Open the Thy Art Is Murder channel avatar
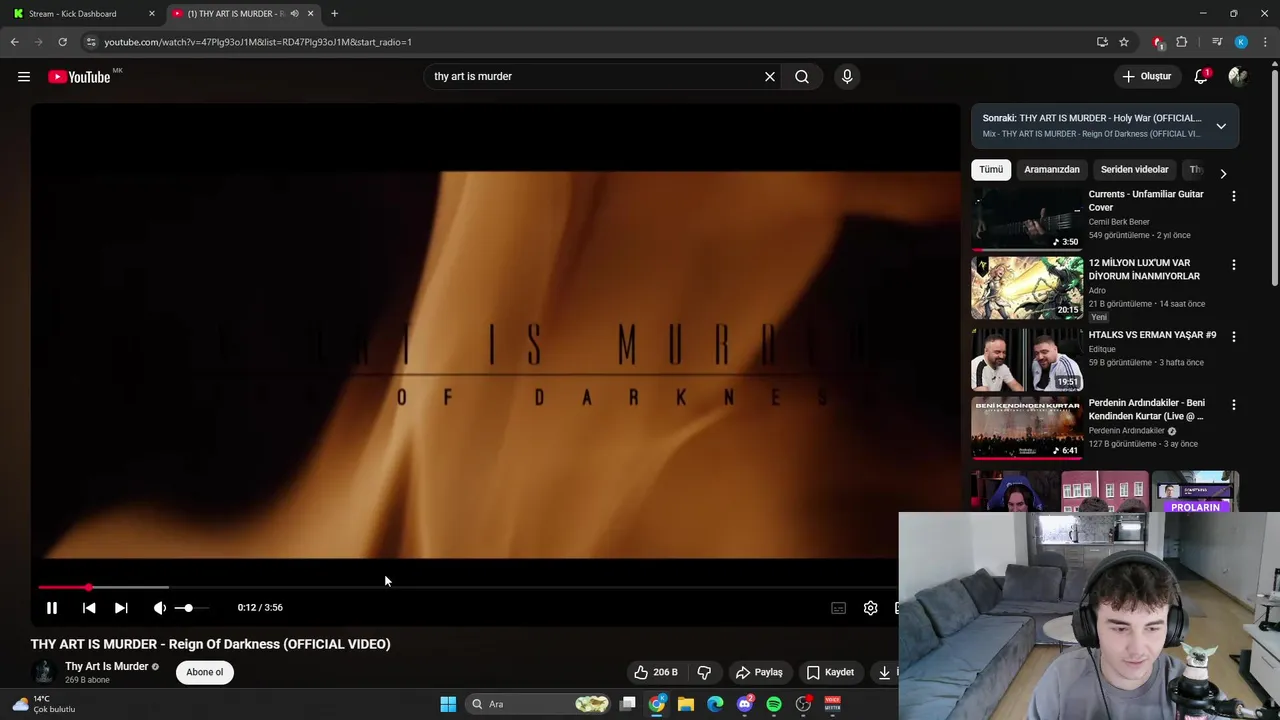This screenshot has height=720, width=1280. point(43,672)
